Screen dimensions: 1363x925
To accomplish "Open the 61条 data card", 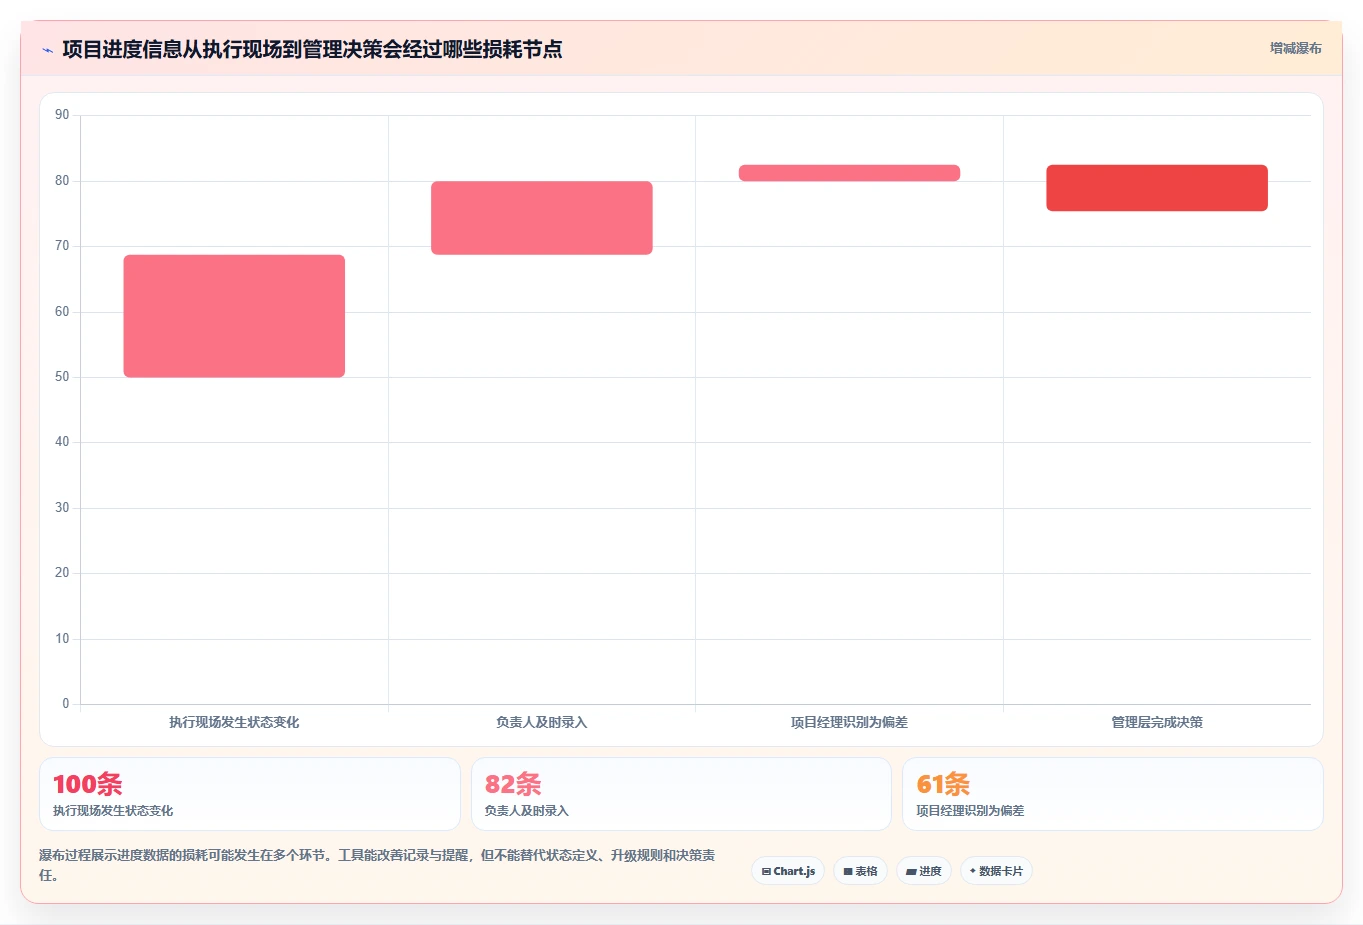I will (x=1112, y=794).
